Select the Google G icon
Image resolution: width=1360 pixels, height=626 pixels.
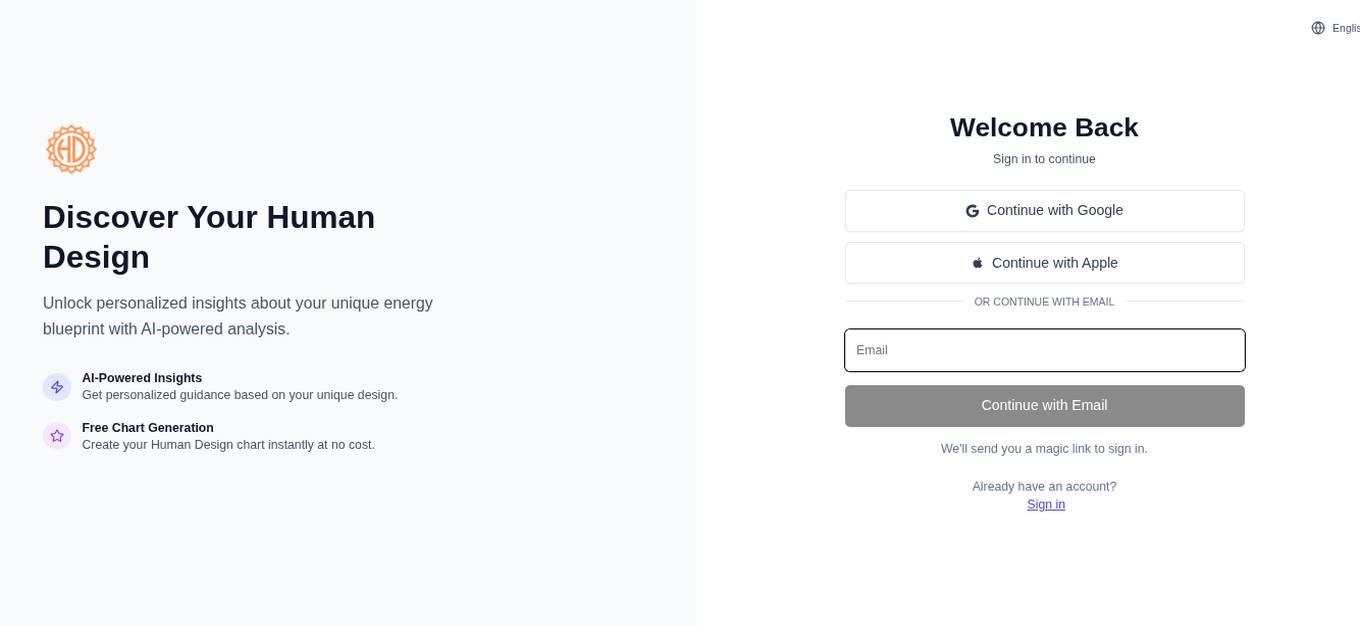tap(971, 210)
